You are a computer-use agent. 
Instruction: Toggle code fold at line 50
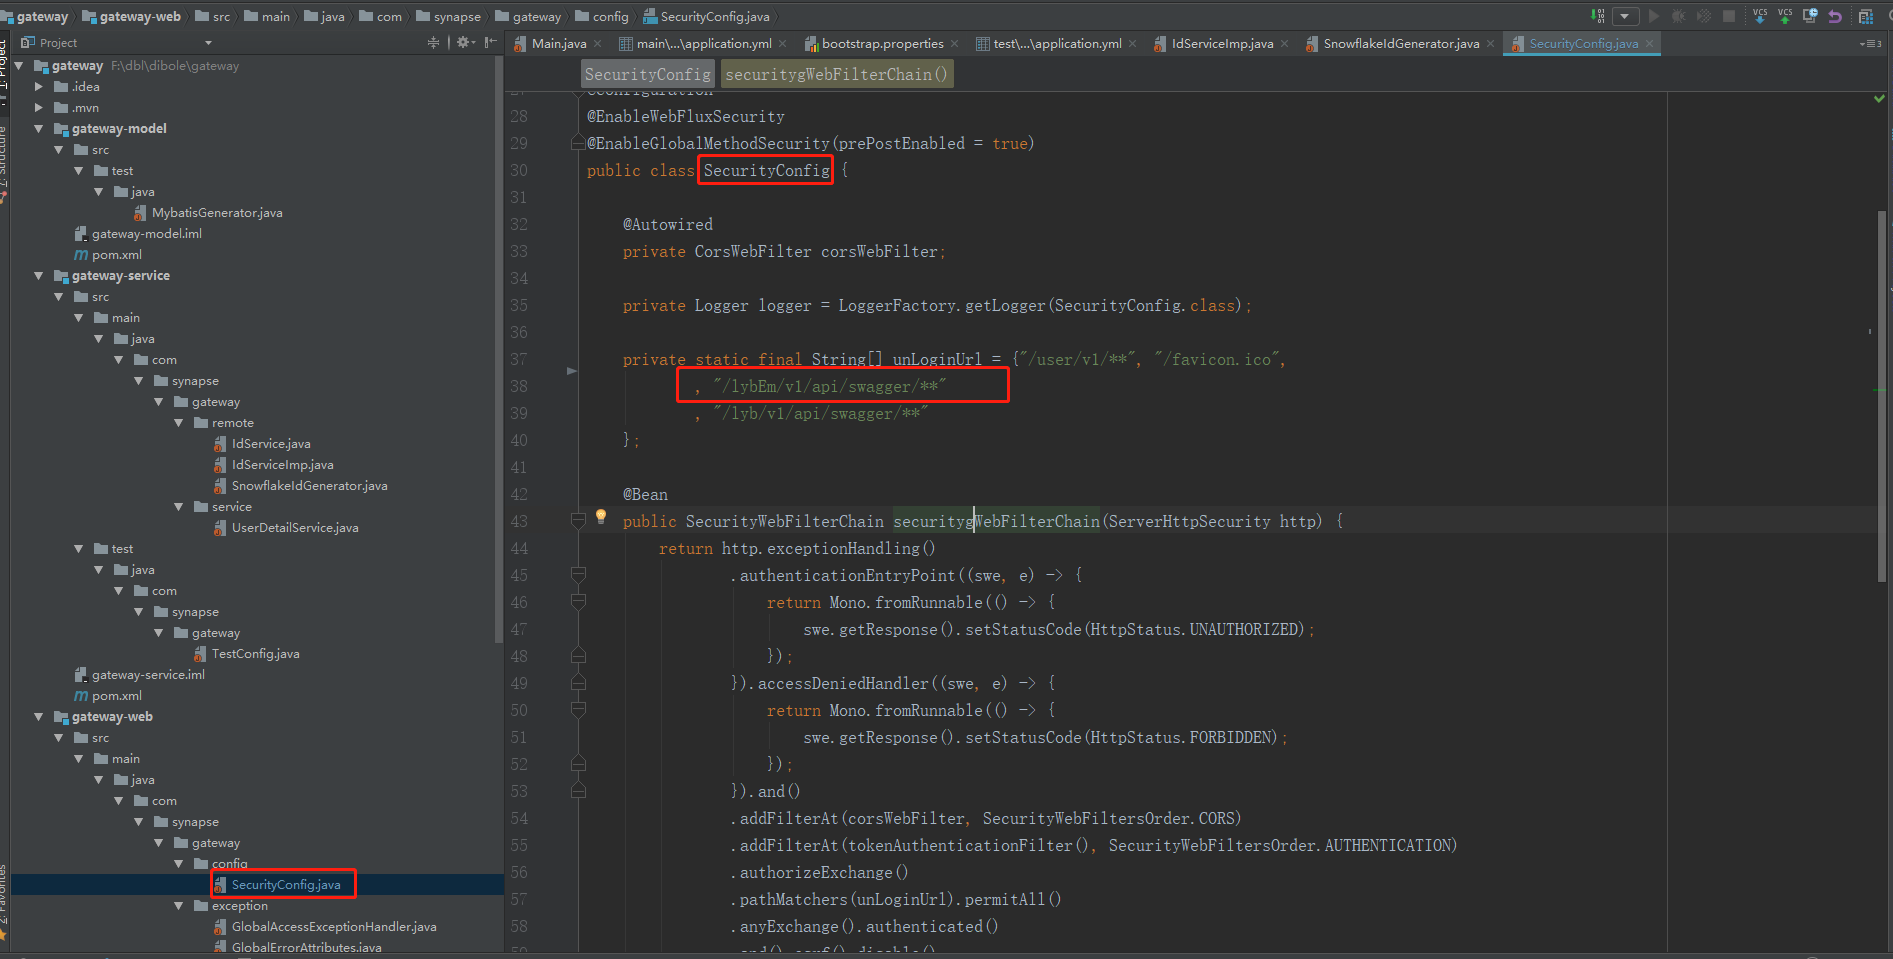(x=578, y=709)
